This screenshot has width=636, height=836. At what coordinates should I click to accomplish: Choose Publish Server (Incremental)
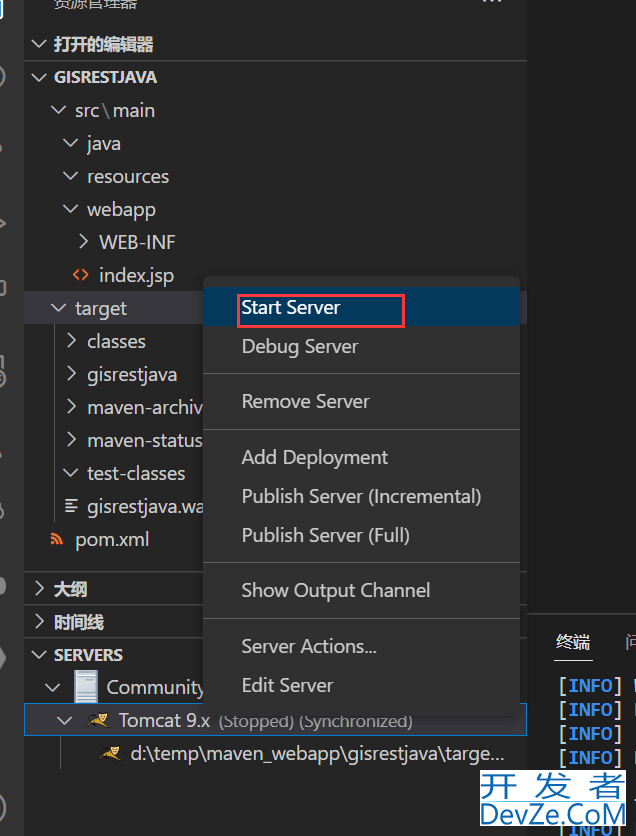tap(361, 496)
